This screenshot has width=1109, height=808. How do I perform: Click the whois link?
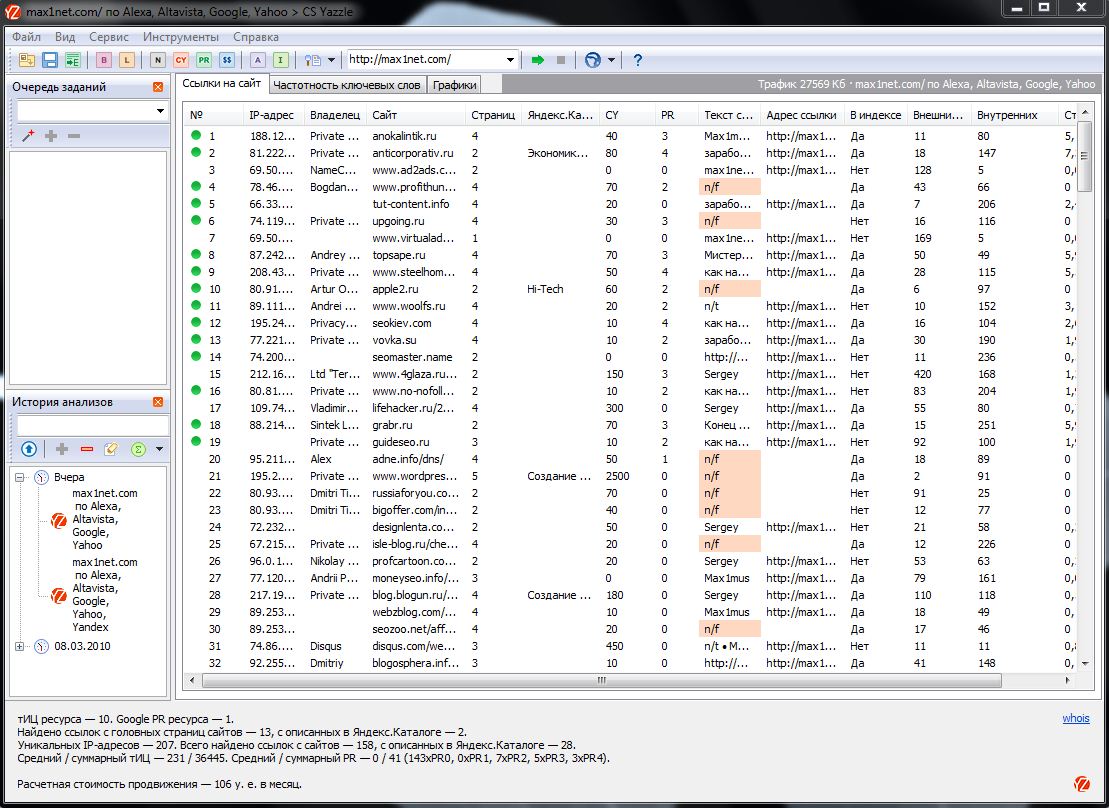[1076, 718]
